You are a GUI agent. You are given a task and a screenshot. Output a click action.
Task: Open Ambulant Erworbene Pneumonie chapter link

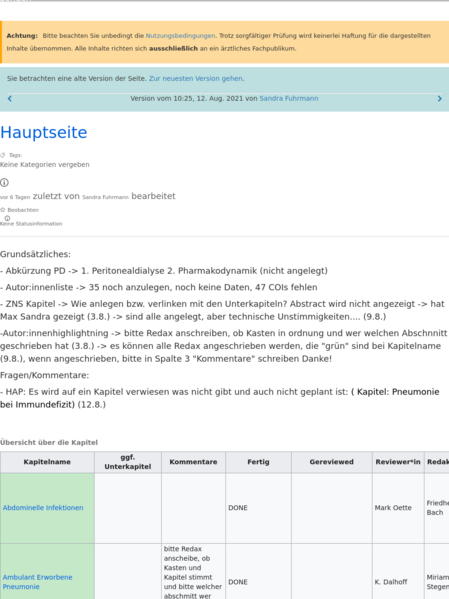[x=37, y=582]
